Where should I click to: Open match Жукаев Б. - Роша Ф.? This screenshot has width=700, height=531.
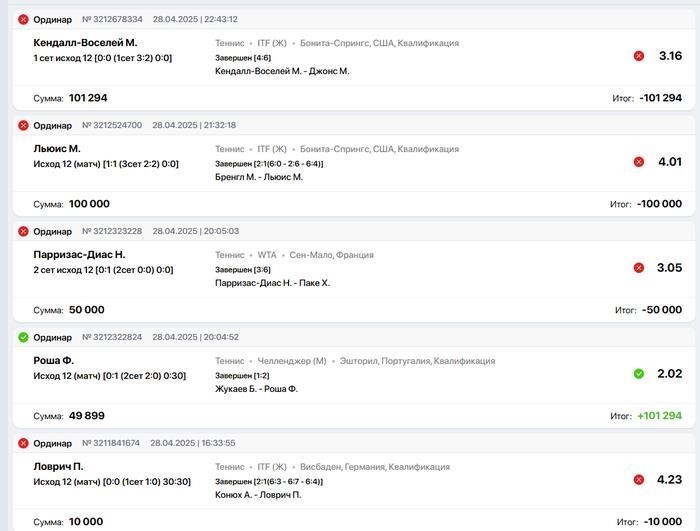tap(256, 389)
